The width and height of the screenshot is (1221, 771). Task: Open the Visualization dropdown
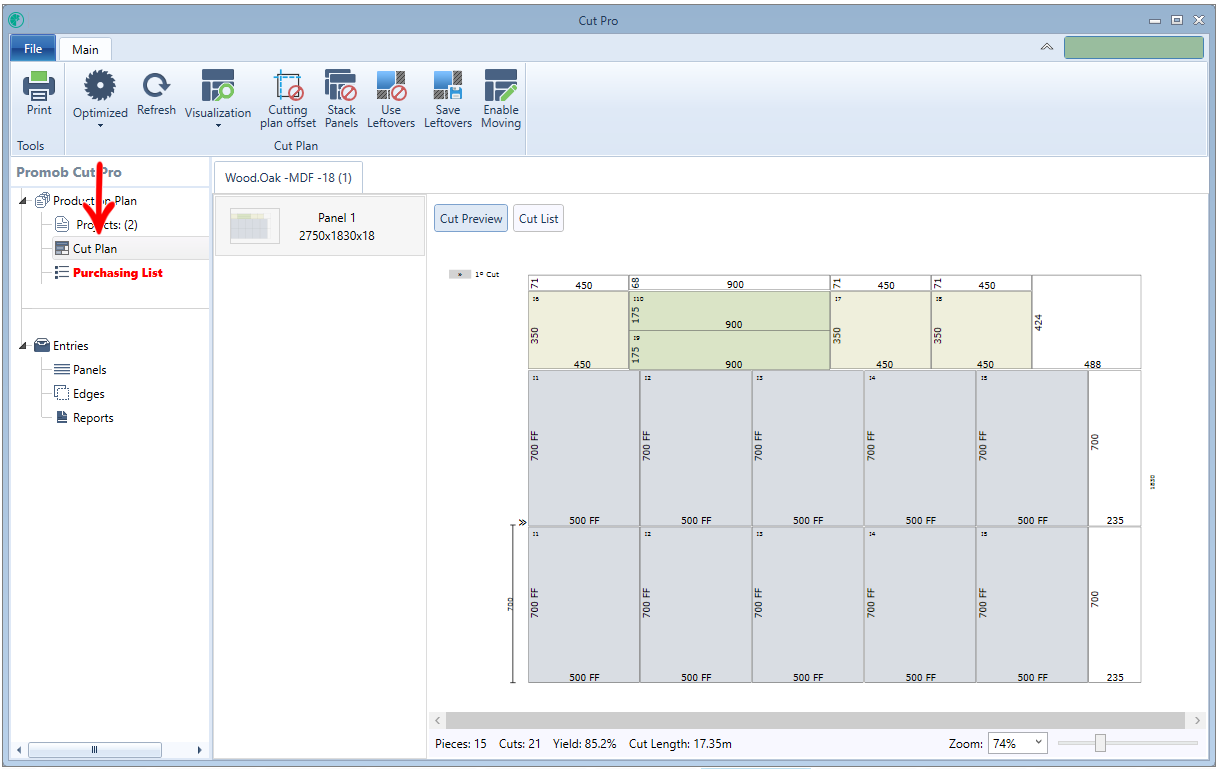tap(218, 99)
